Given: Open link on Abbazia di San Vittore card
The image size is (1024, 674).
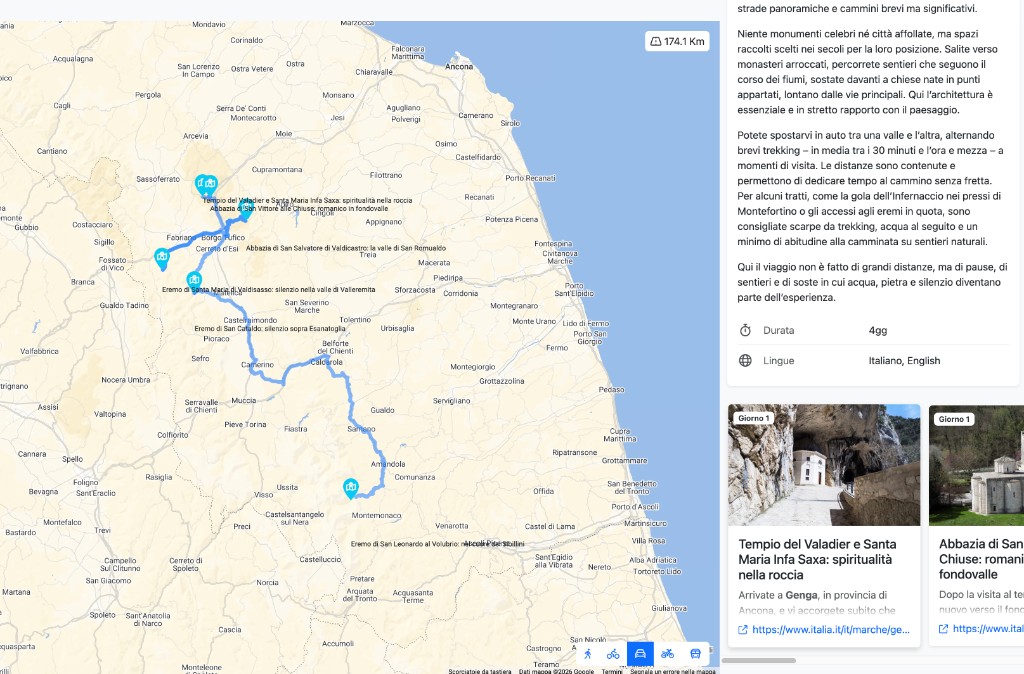Looking at the screenshot, I should tap(987, 629).
